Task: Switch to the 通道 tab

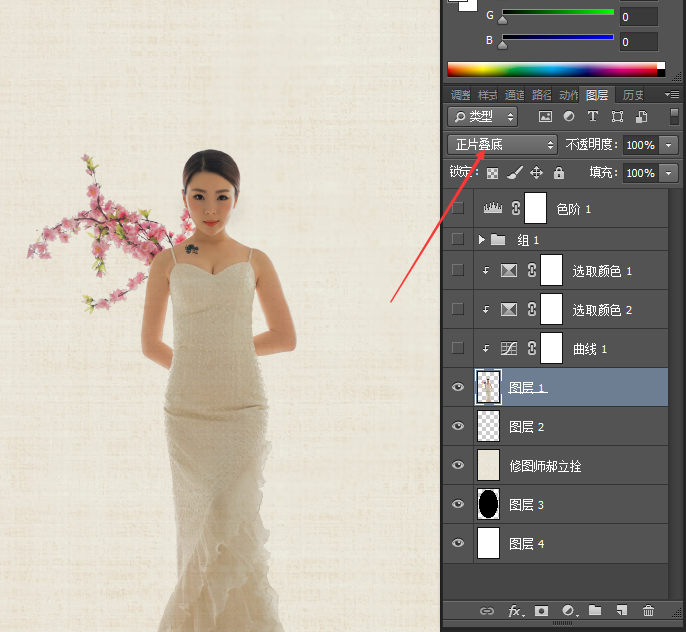Action: click(514, 95)
